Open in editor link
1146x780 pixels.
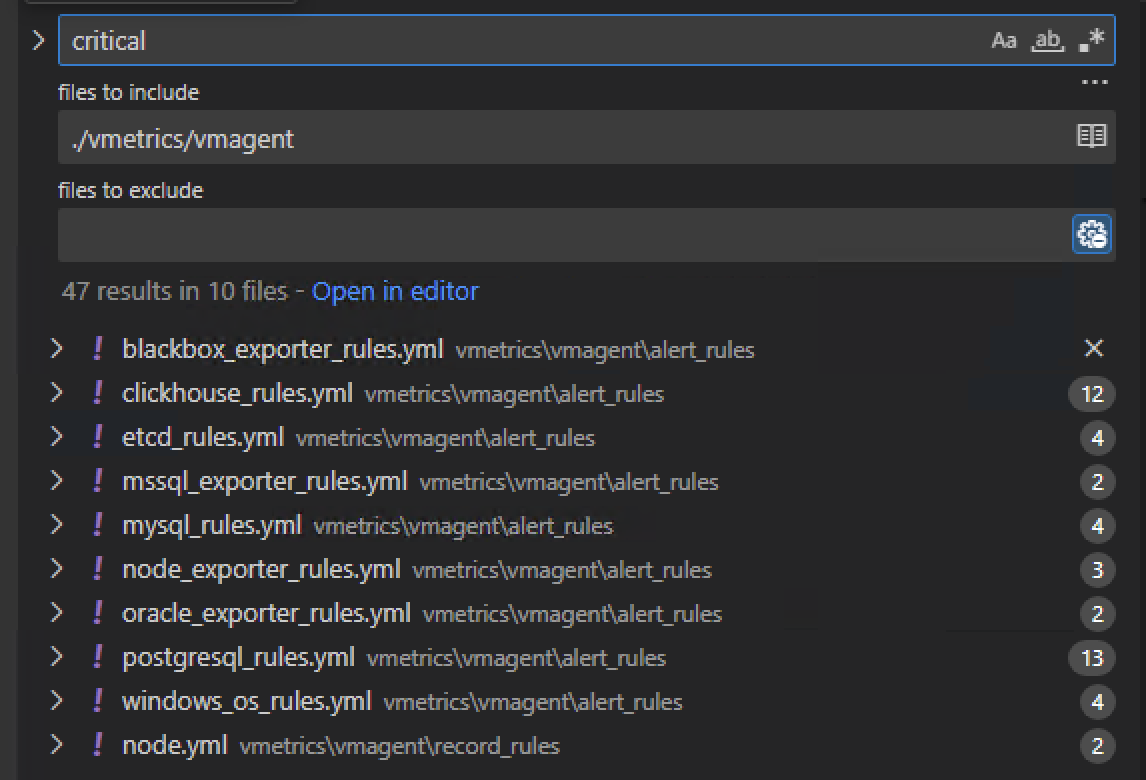(x=395, y=291)
